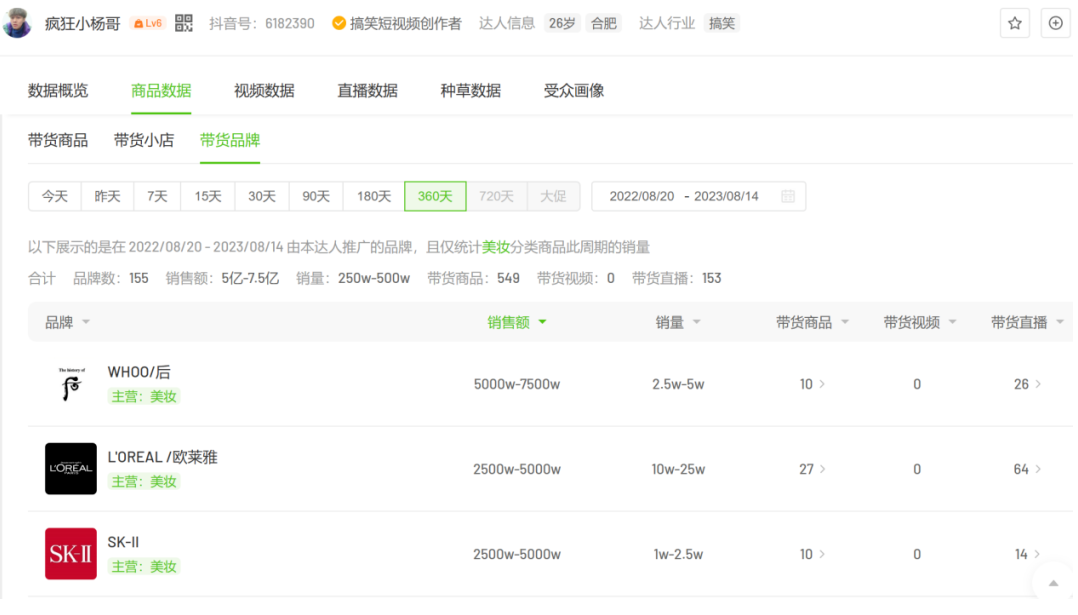The image size is (1078, 615).
Task: Open the 视频数据 tab
Action: tap(264, 91)
